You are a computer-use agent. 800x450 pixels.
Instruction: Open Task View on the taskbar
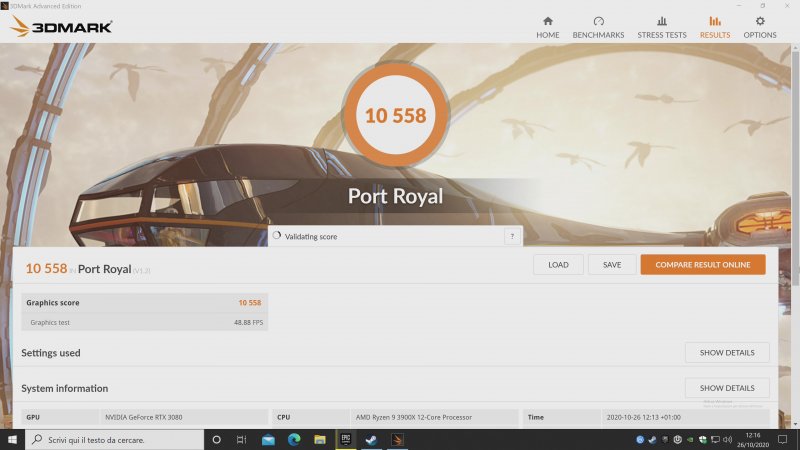[x=242, y=439]
